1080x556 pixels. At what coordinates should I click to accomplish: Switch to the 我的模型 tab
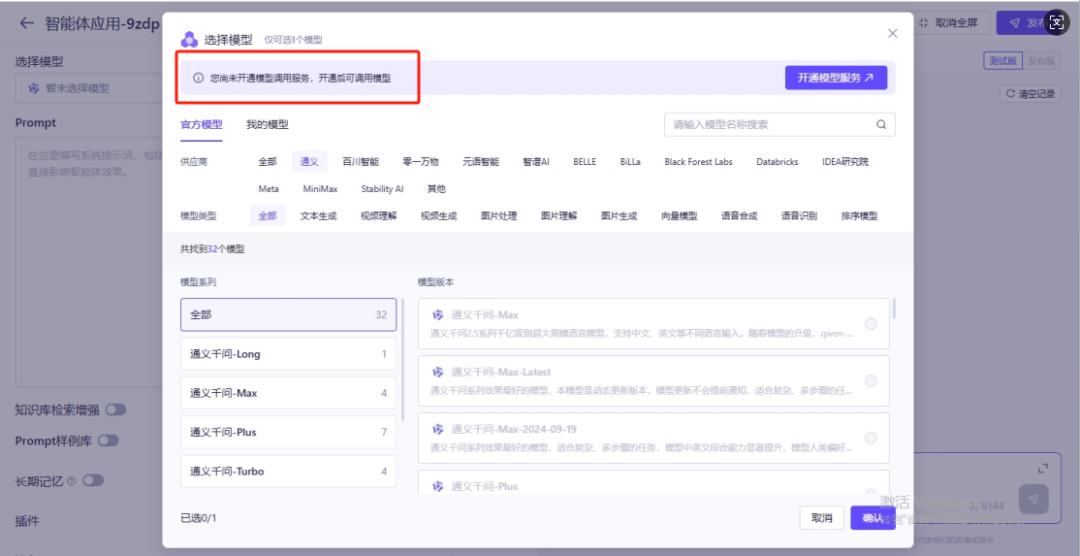click(x=267, y=125)
